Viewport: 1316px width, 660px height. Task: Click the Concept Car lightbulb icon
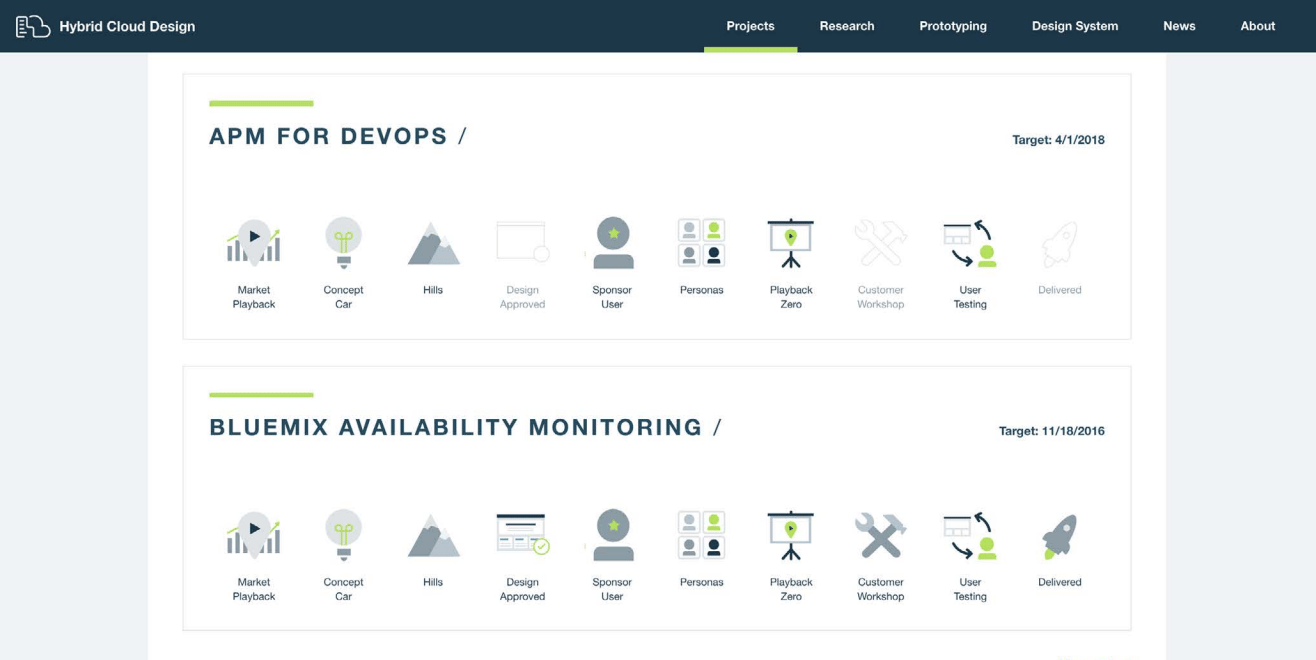point(343,240)
